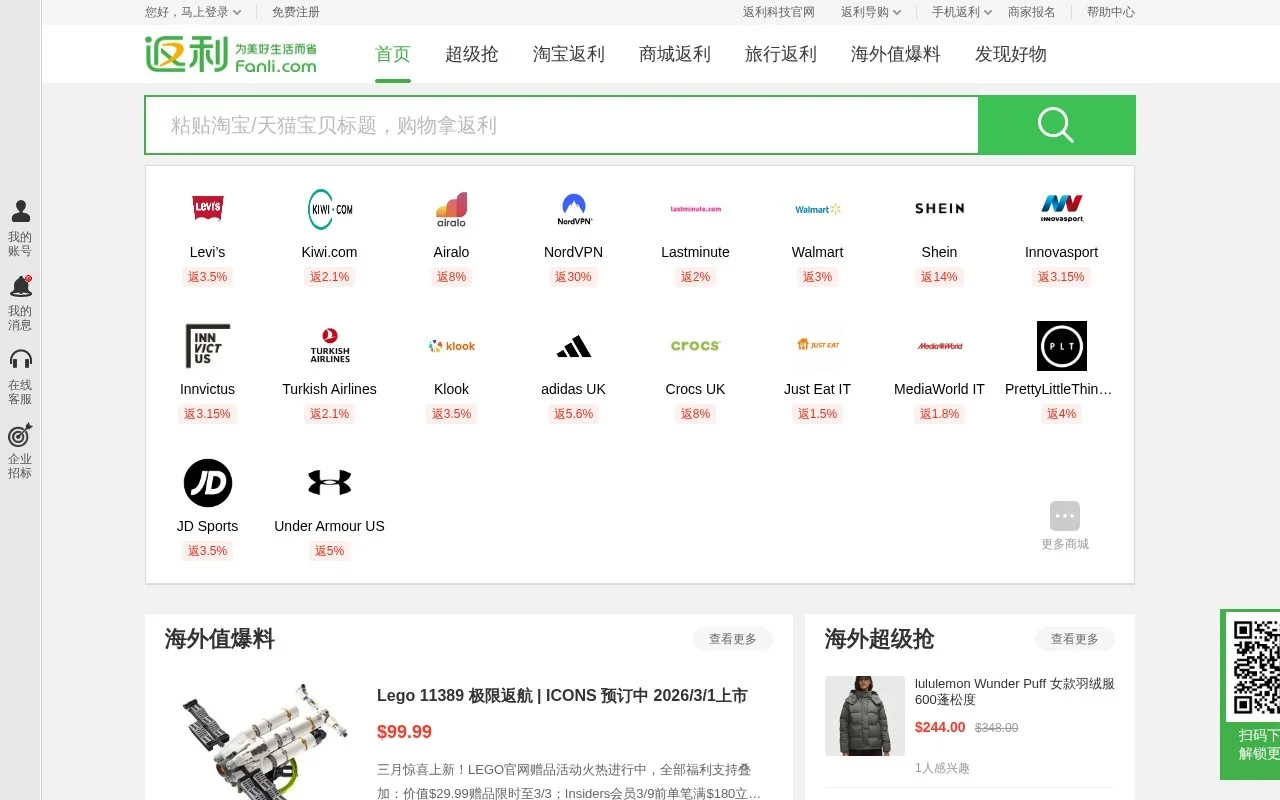Click the green search magnifier button
Viewport: 1280px width, 800px height.
(1056, 125)
